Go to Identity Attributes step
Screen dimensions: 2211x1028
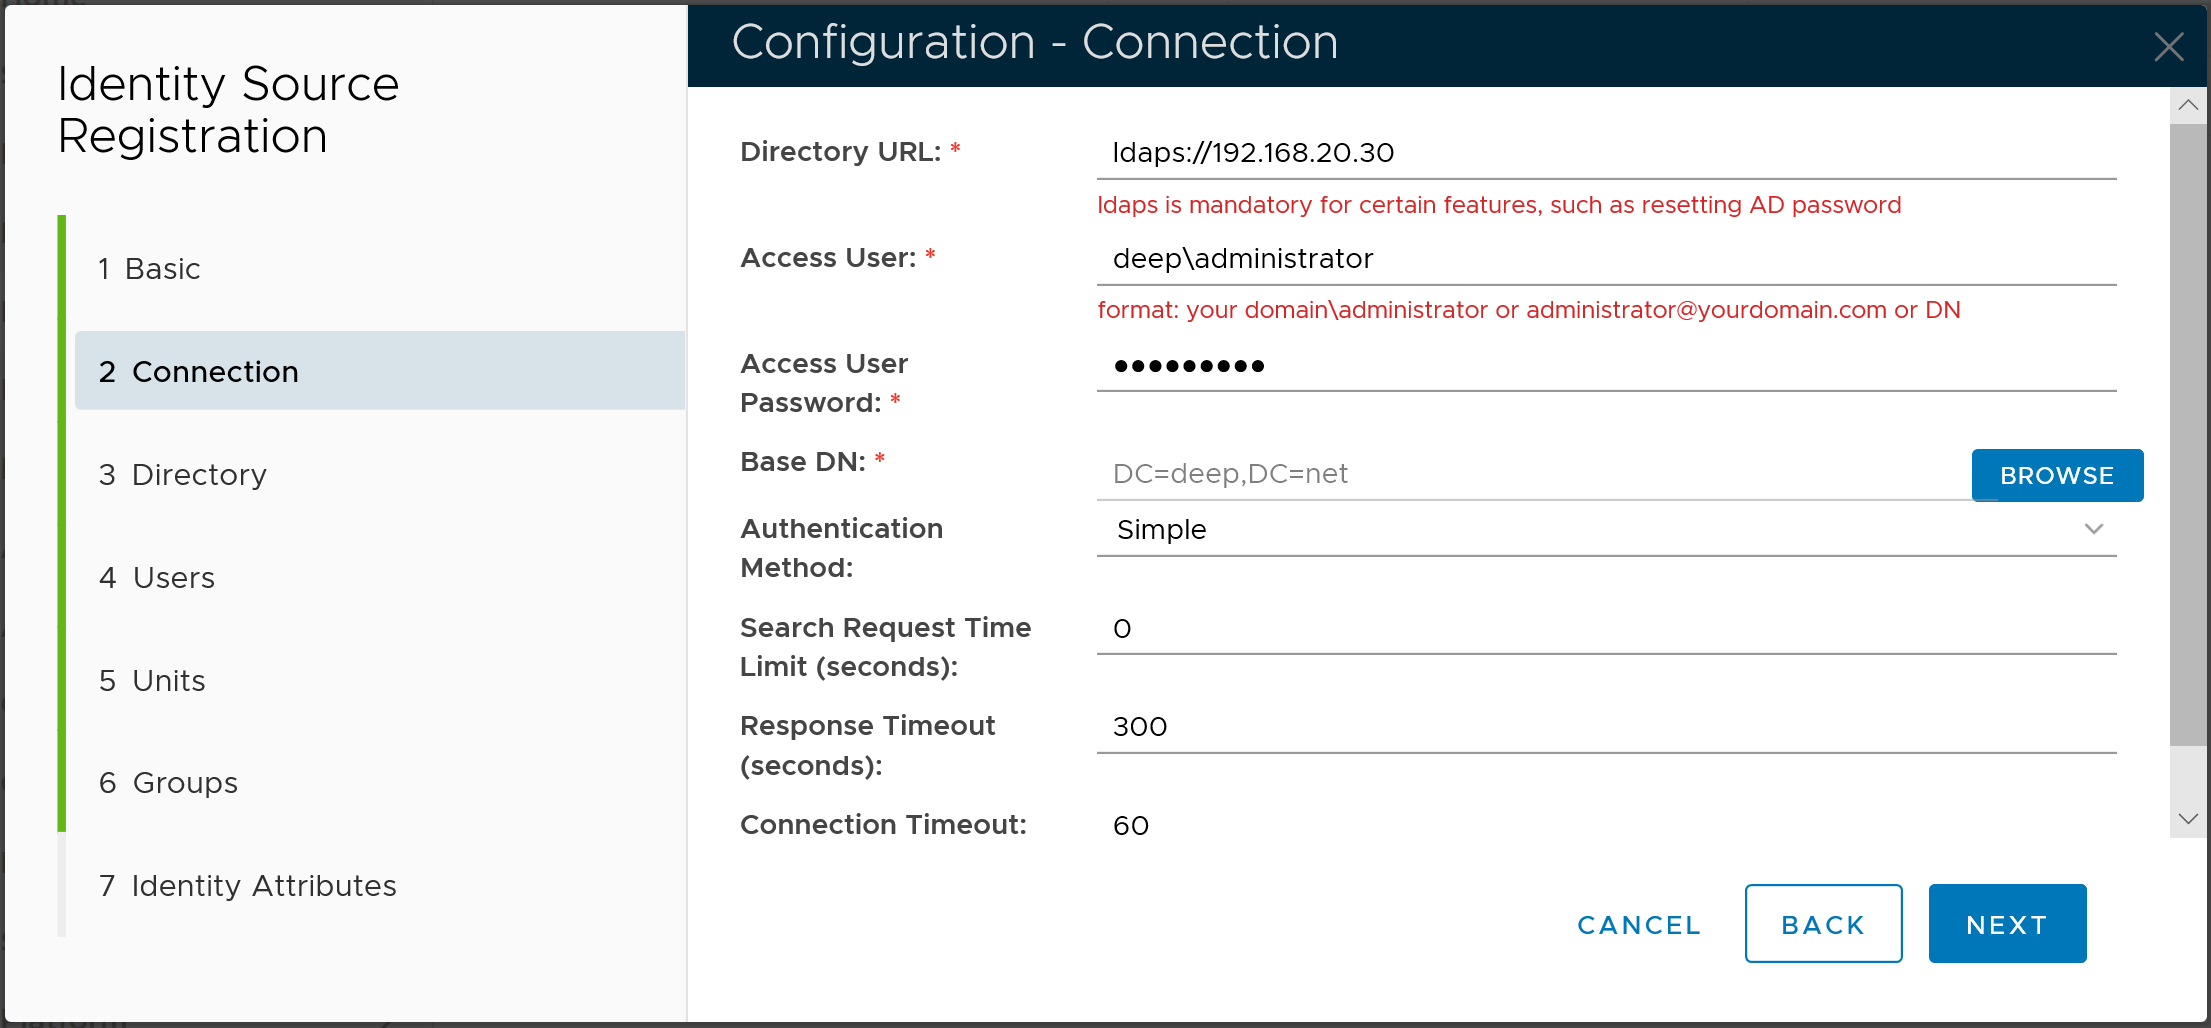click(x=248, y=886)
